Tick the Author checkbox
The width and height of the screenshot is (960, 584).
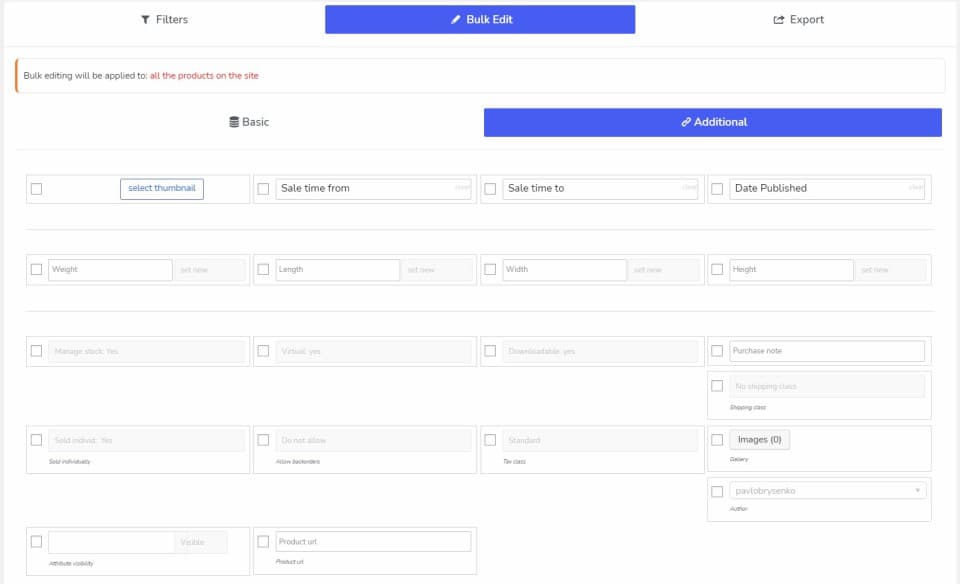click(717, 491)
